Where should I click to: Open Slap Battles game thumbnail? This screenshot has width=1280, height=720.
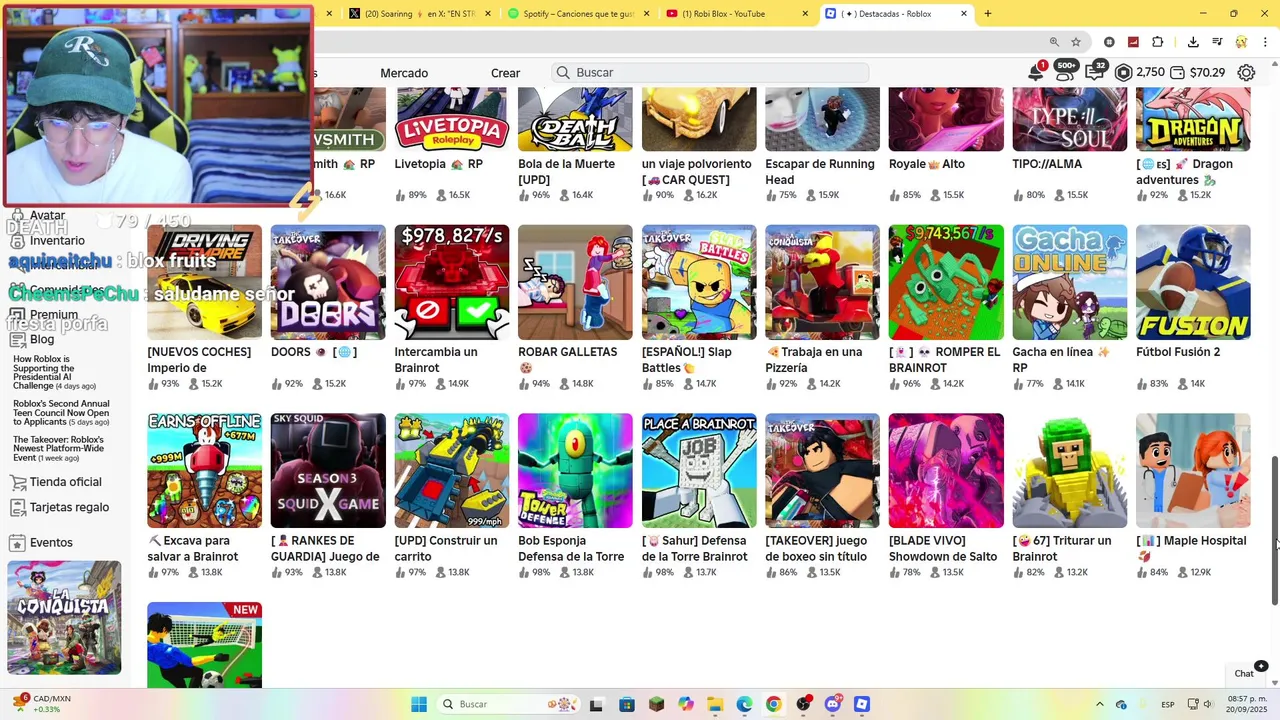pos(699,282)
